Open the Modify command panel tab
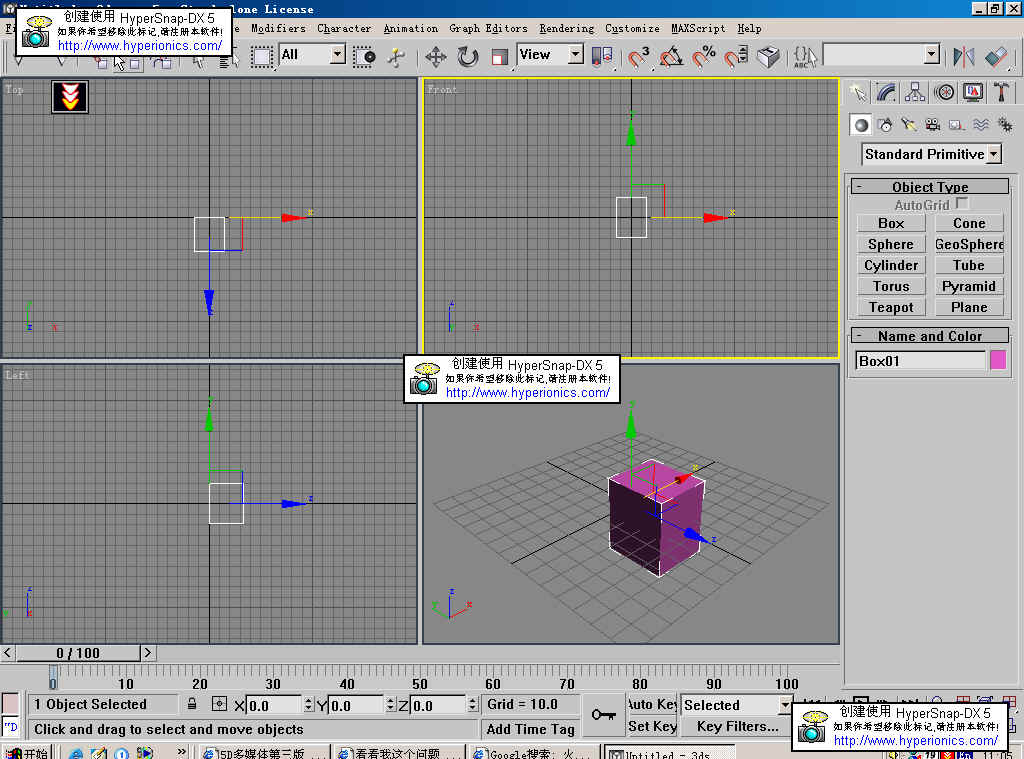The height and width of the screenshot is (759, 1024). pos(886,93)
